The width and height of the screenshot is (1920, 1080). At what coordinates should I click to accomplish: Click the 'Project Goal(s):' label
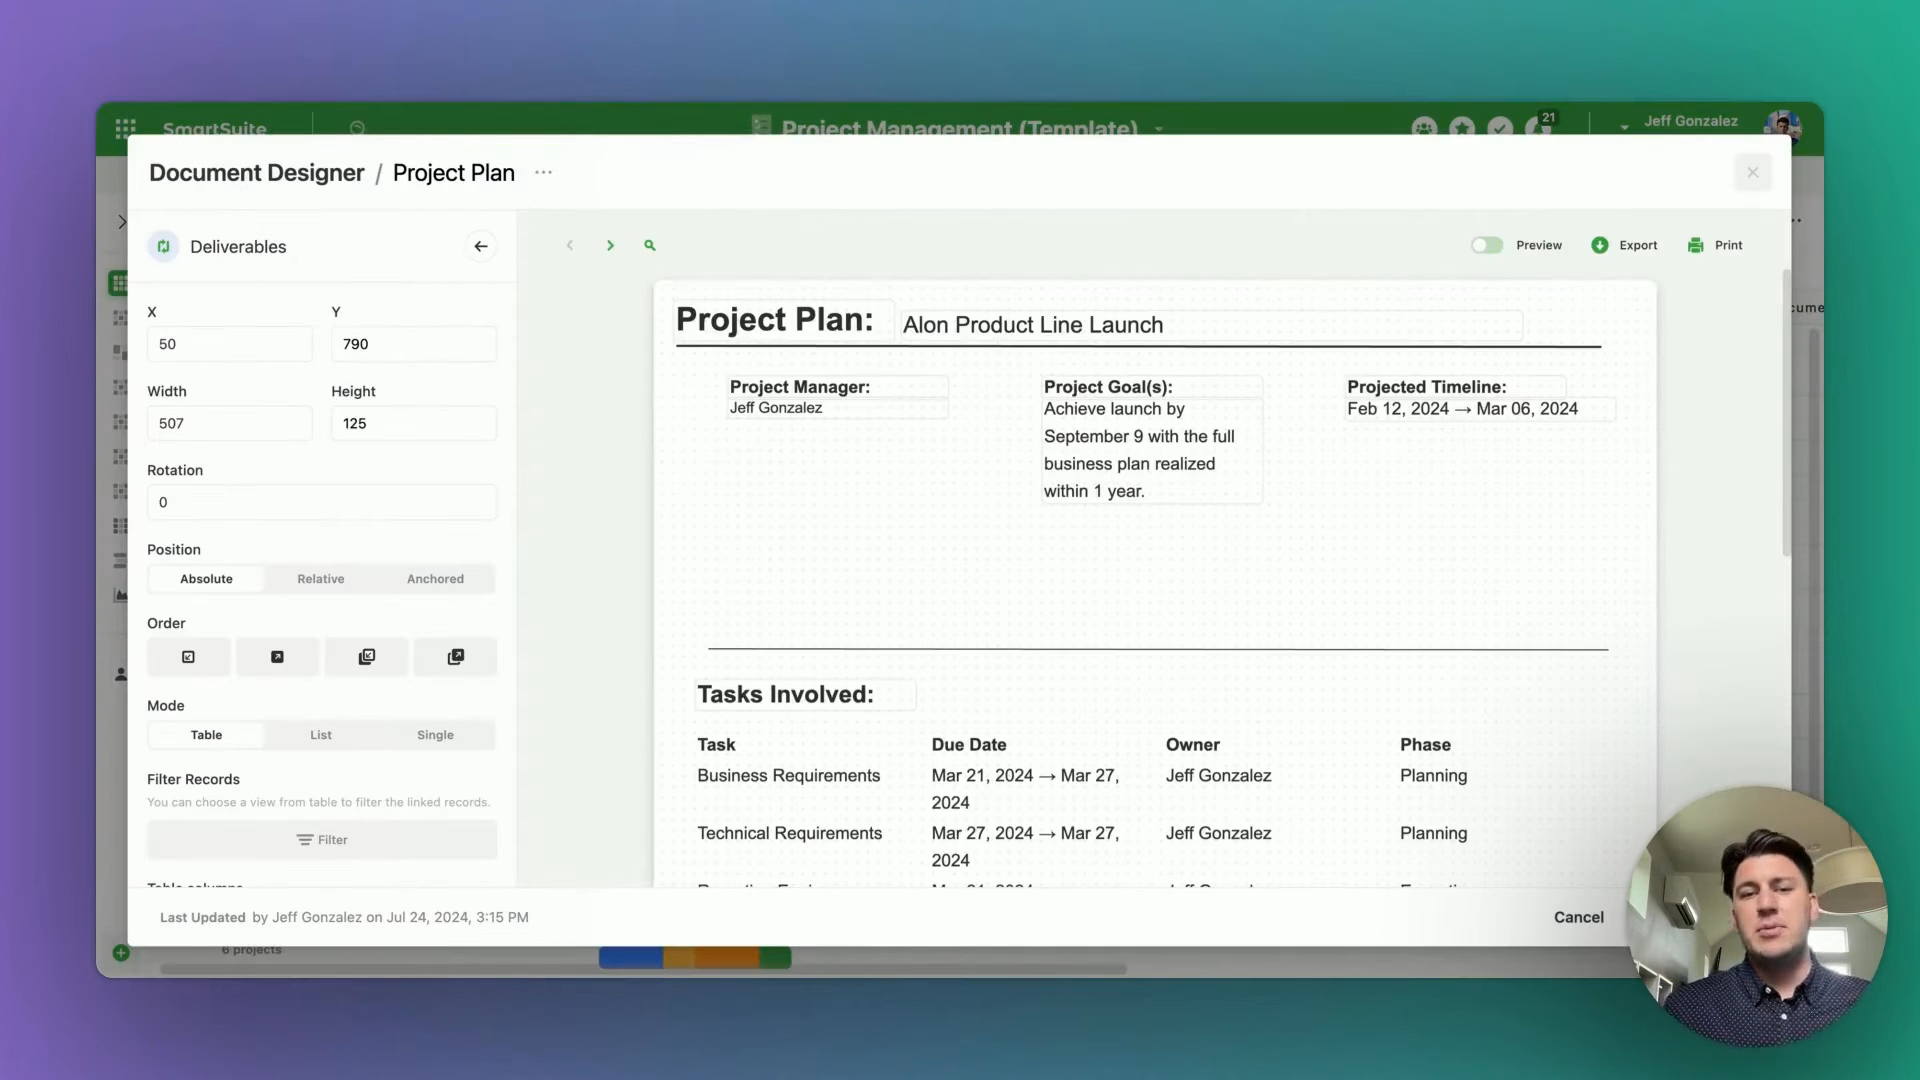coord(1108,387)
